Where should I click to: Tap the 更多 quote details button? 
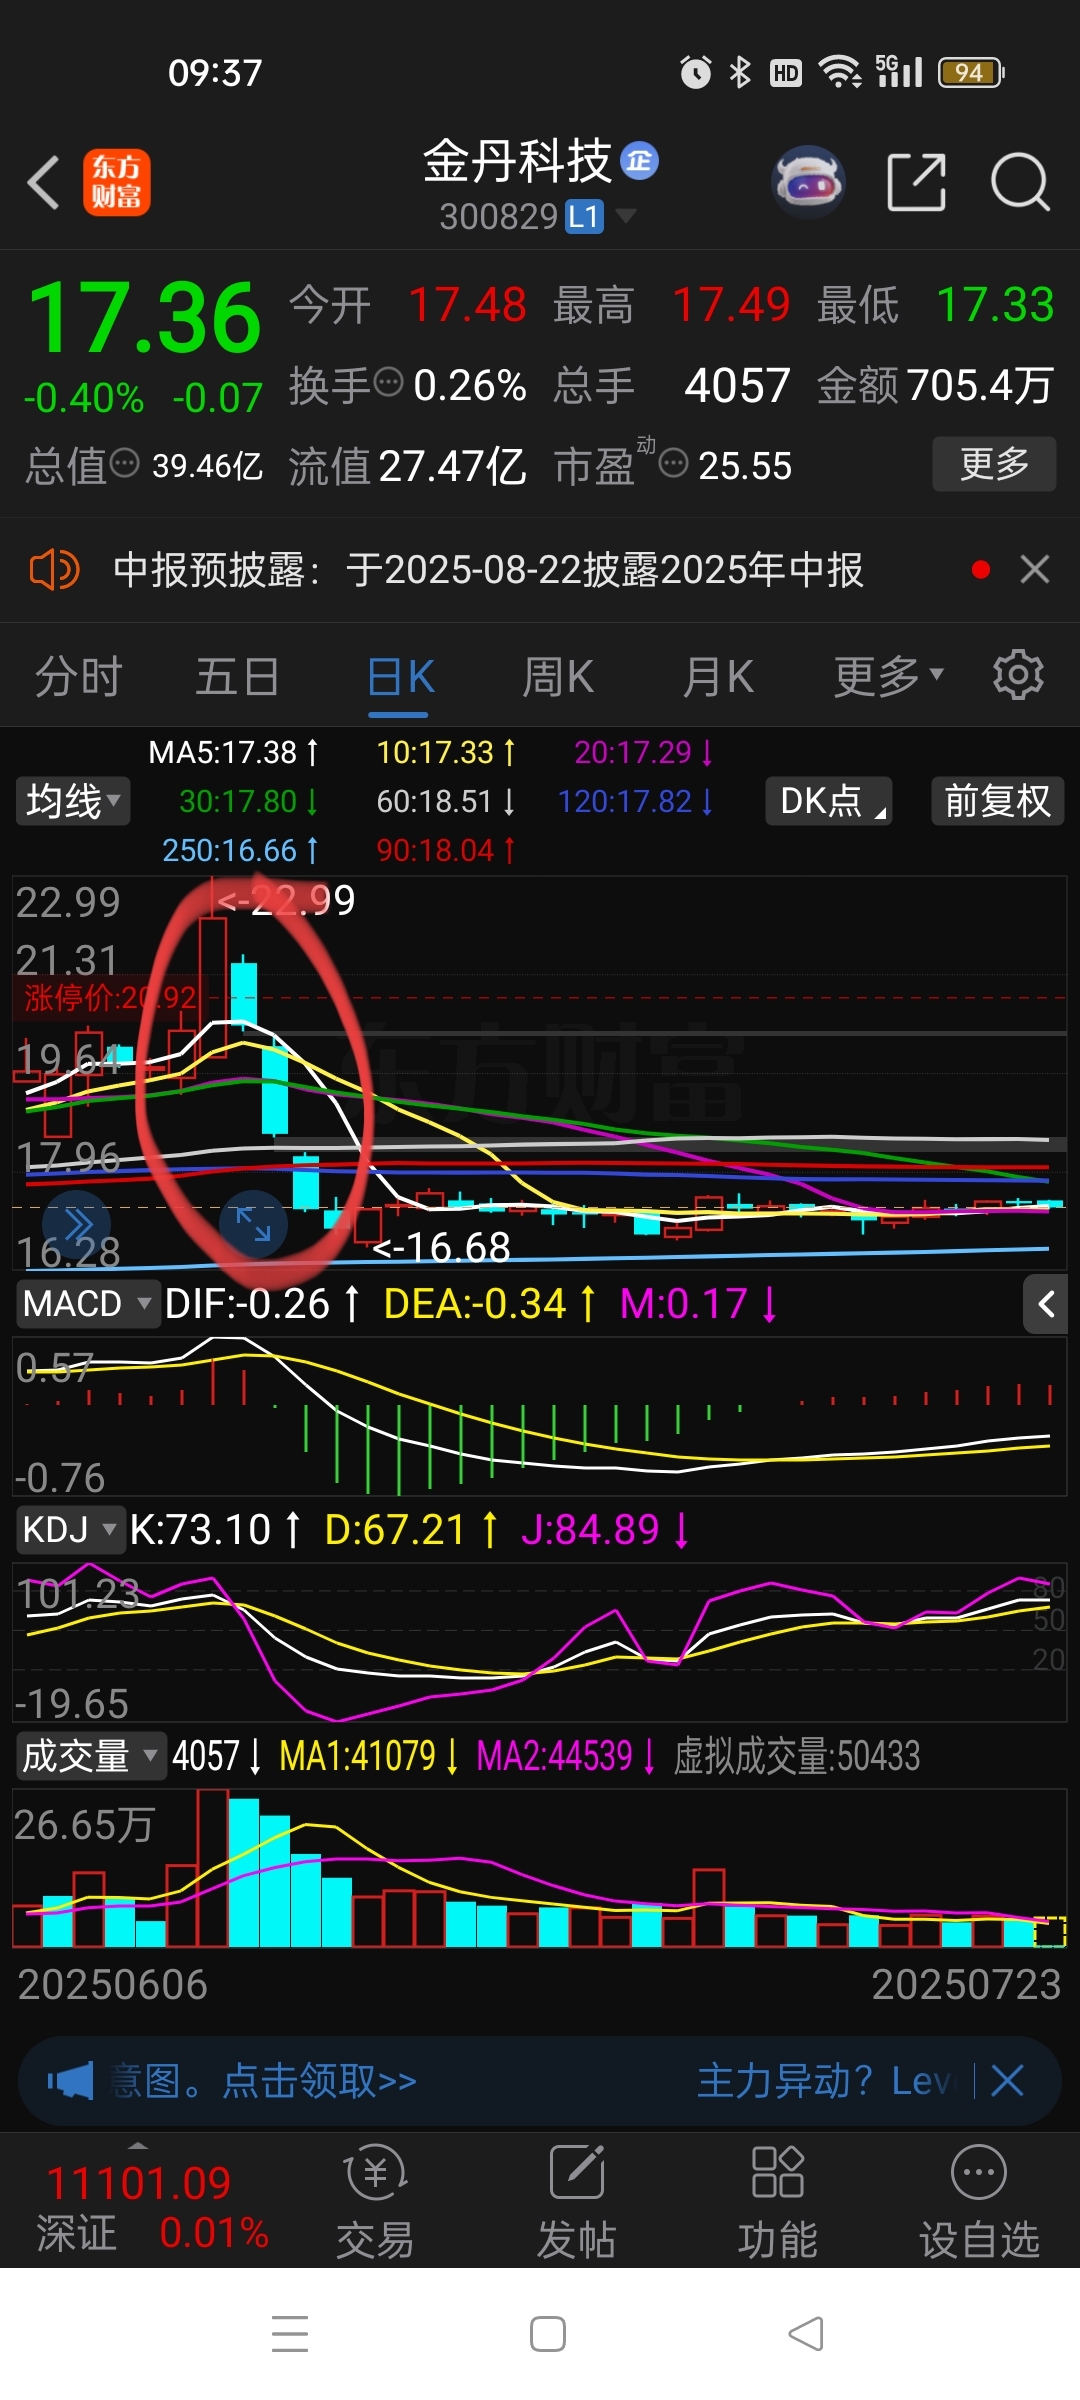(x=994, y=463)
